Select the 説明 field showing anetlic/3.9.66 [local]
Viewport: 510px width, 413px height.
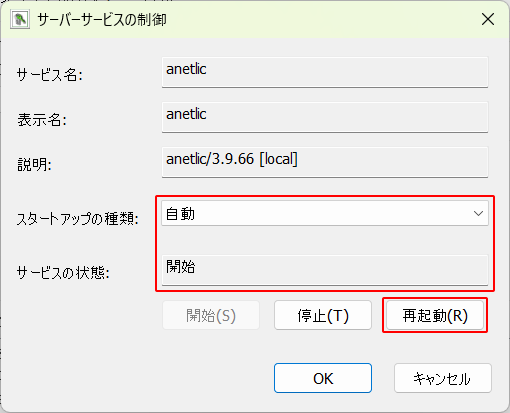click(325, 162)
